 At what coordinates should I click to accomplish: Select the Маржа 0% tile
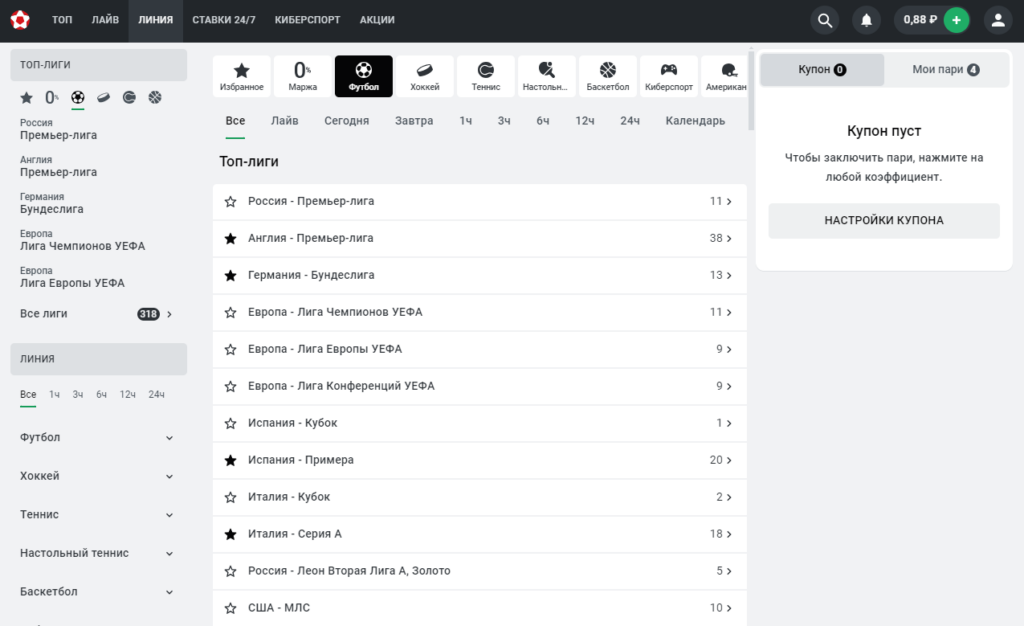302,76
